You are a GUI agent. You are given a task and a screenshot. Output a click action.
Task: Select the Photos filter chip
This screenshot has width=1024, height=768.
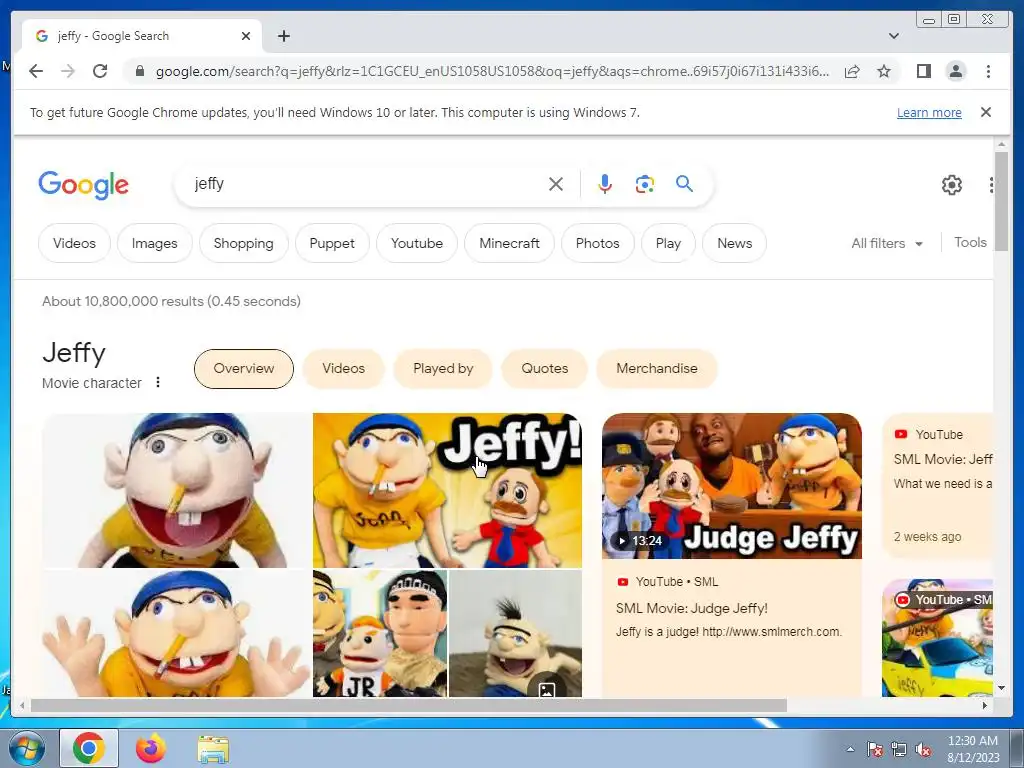598,243
